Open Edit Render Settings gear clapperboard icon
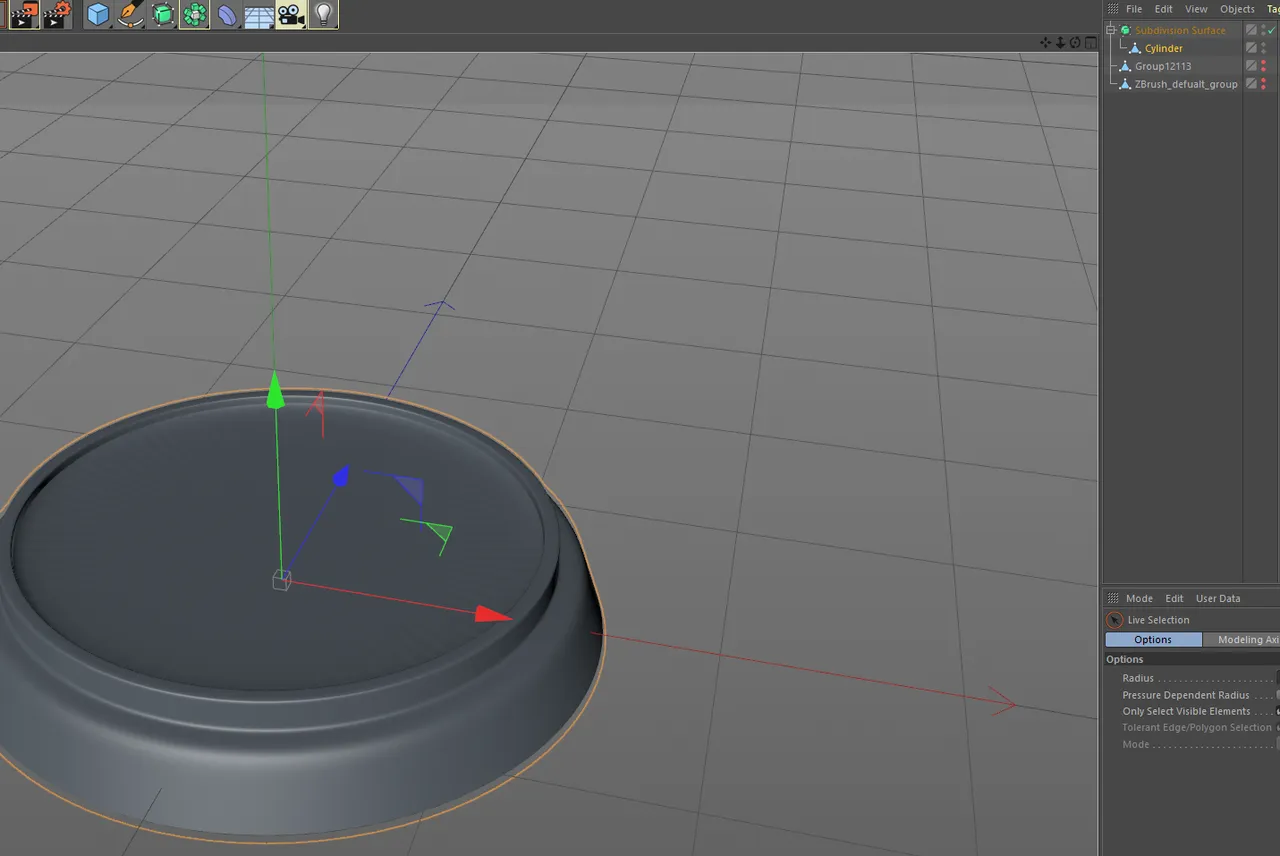 (x=57, y=14)
